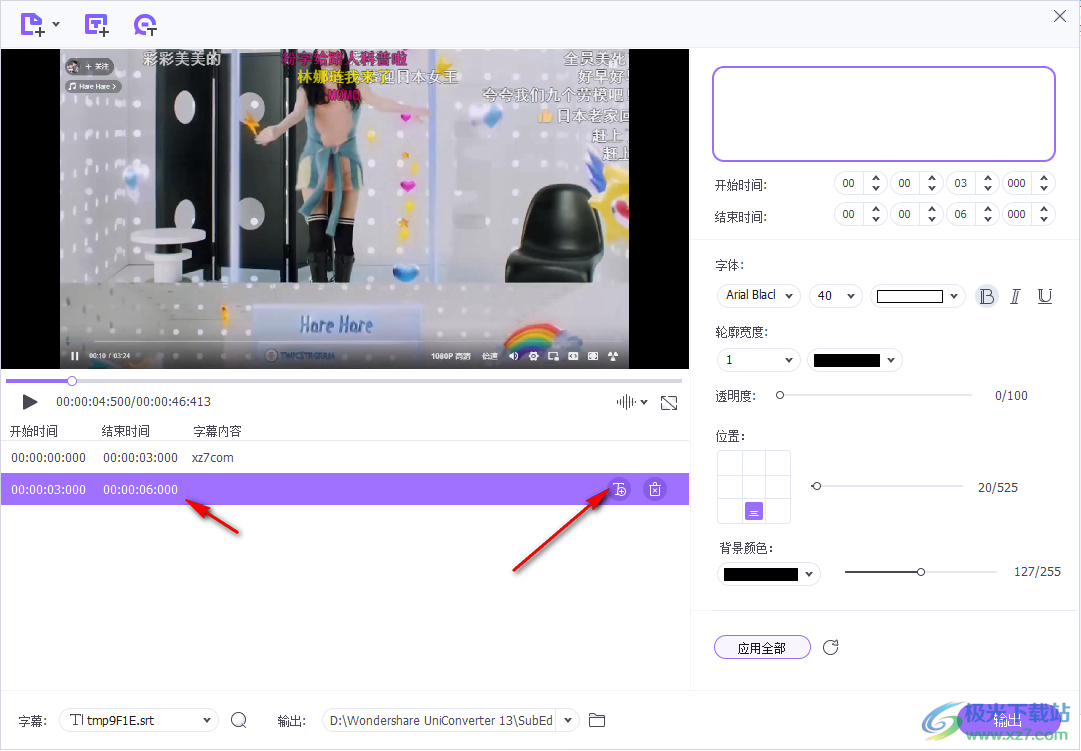Decrease start time seconds with down arrow
The image size is (1081, 751).
(x=988, y=188)
